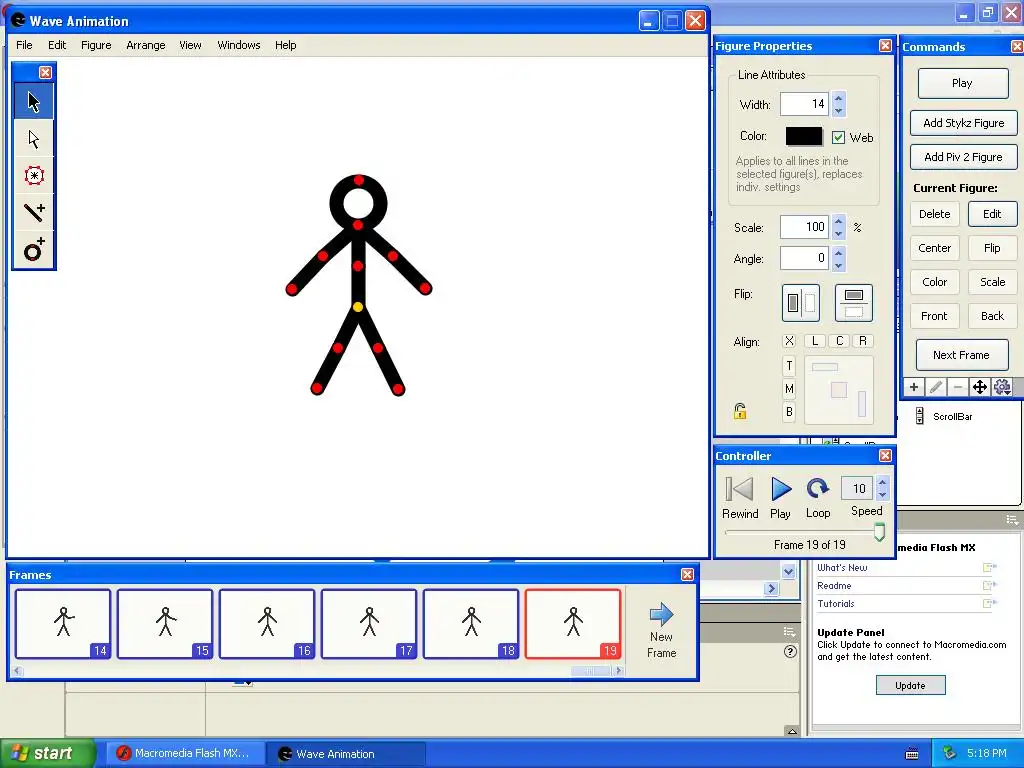Click the plus icon below Commands panel
This screenshot has width=1024, height=768.
[914, 387]
